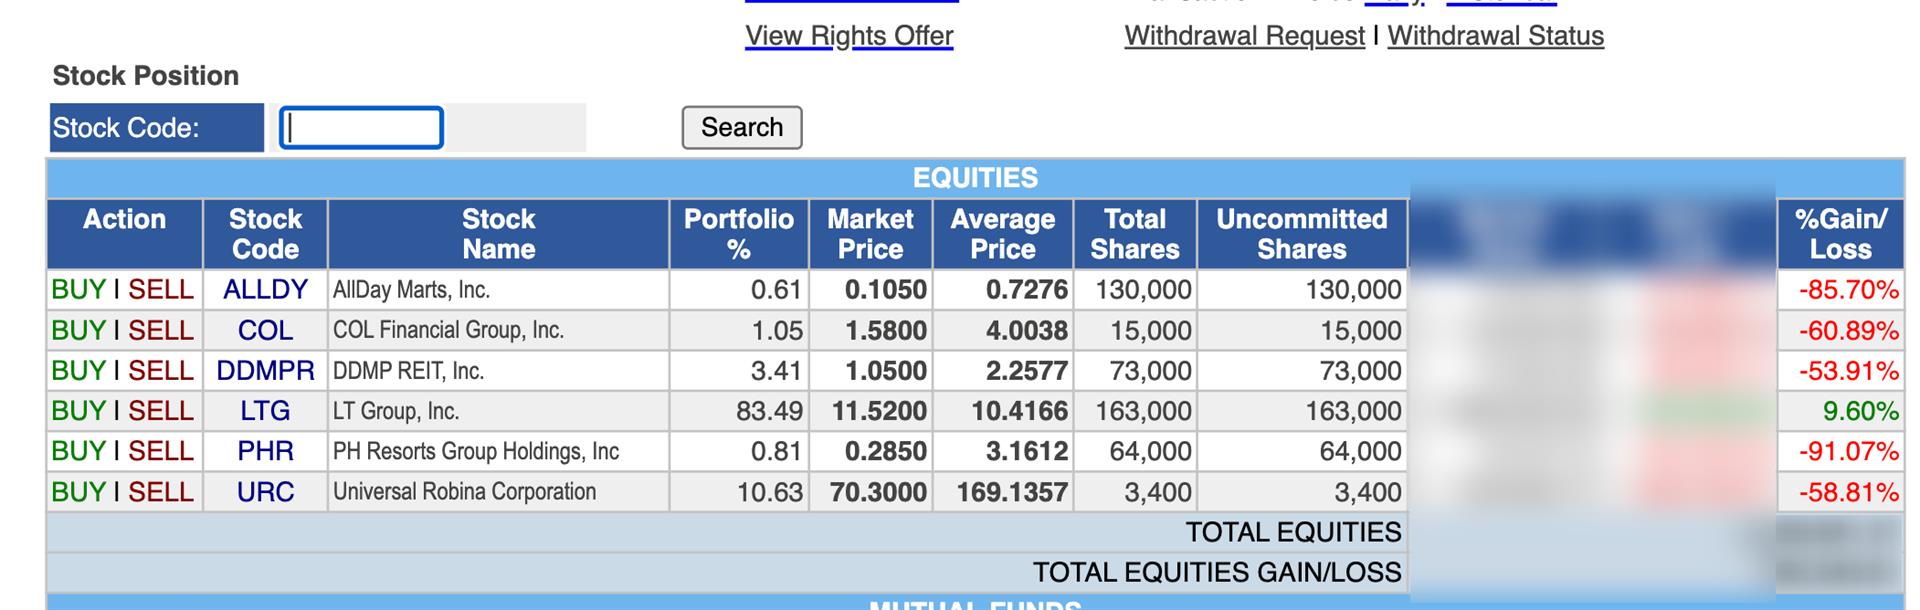Click BUY for DDMPR
This screenshot has height=610, width=1920.
[78, 371]
